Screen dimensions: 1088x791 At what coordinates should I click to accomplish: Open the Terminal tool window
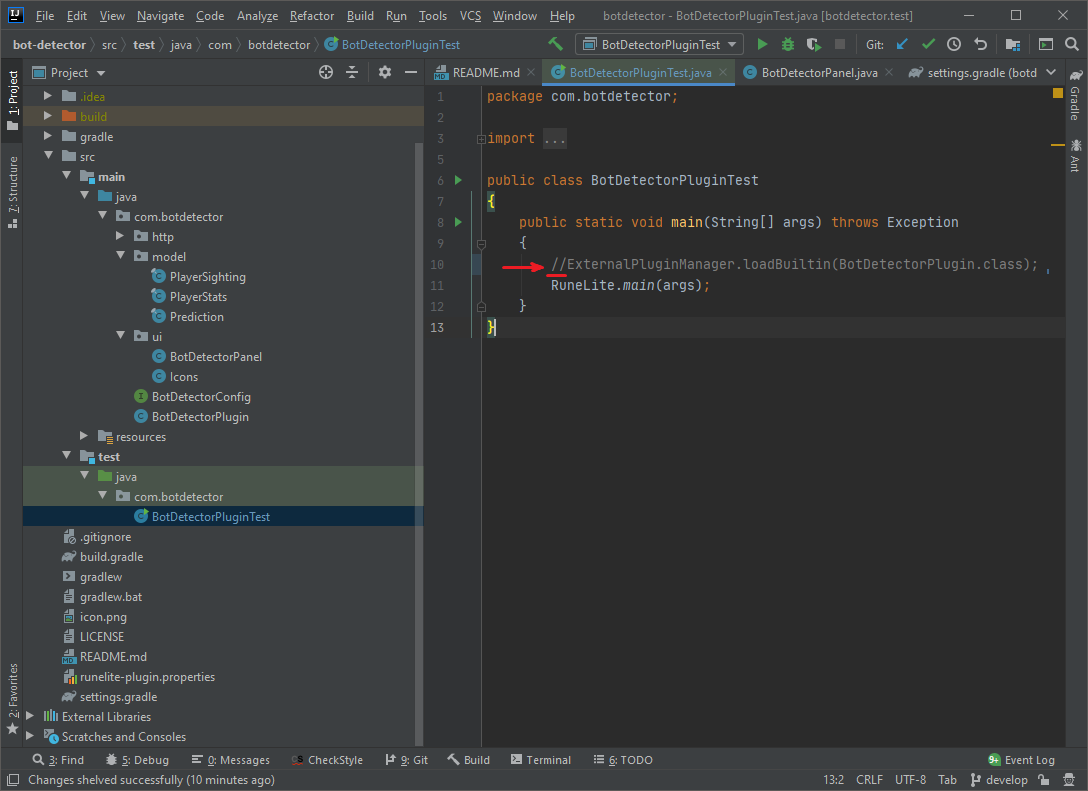539,760
